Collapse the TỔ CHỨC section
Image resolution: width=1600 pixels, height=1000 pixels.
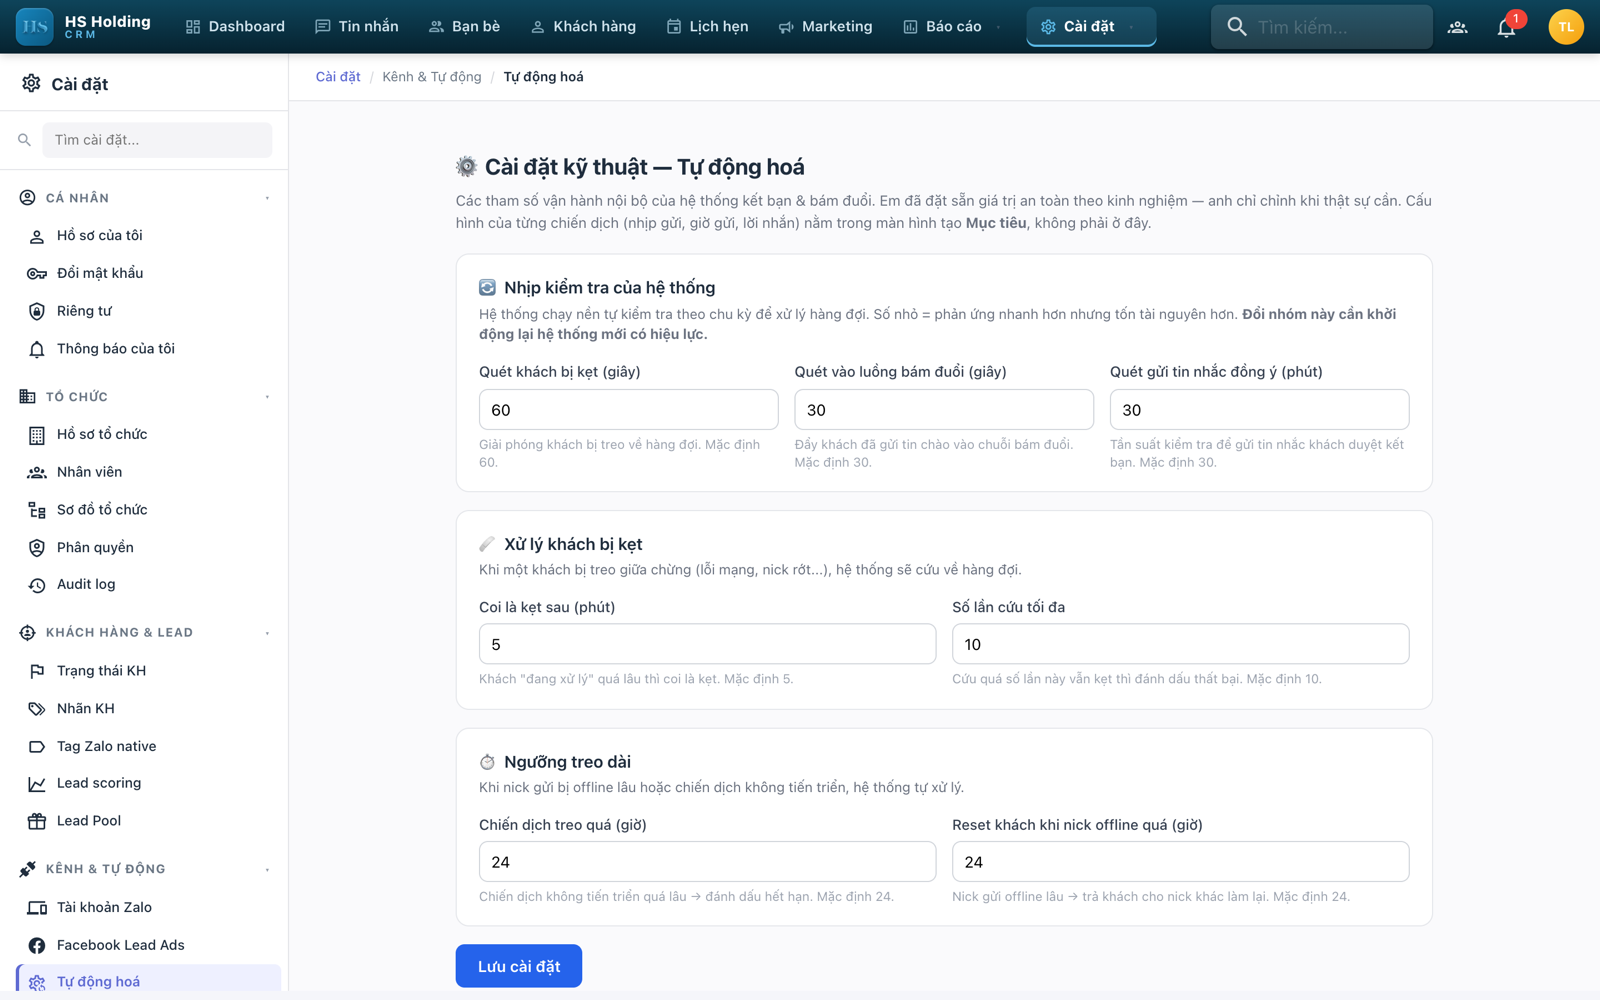[x=267, y=397]
